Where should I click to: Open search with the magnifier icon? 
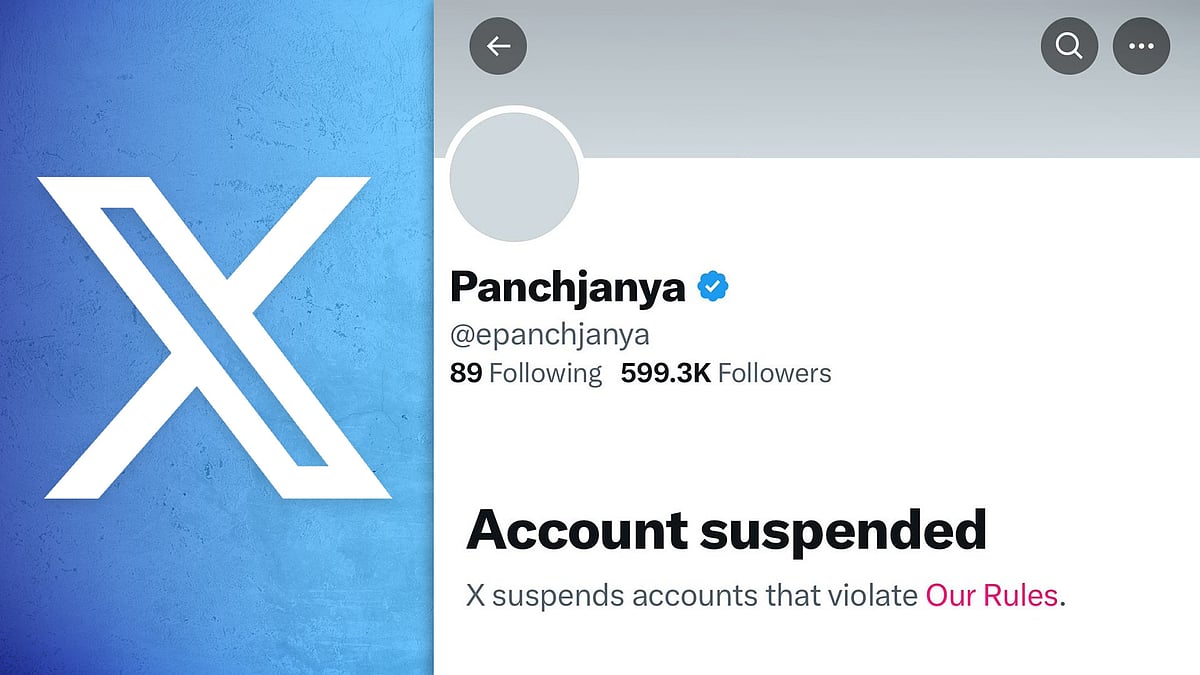1069,46
